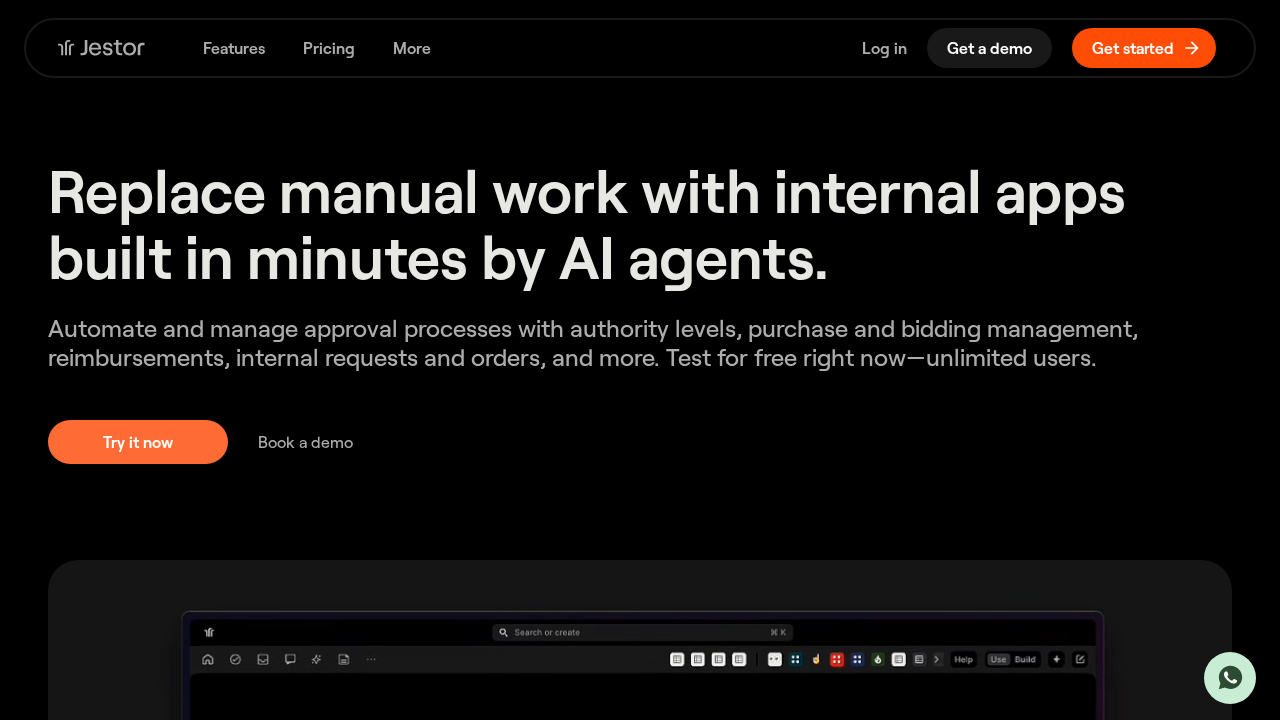Click the chat bubble icon in preview toolbar
The width and height of the screenshot is (1280, 720).
pyautogui.click(x=290, y=660)
